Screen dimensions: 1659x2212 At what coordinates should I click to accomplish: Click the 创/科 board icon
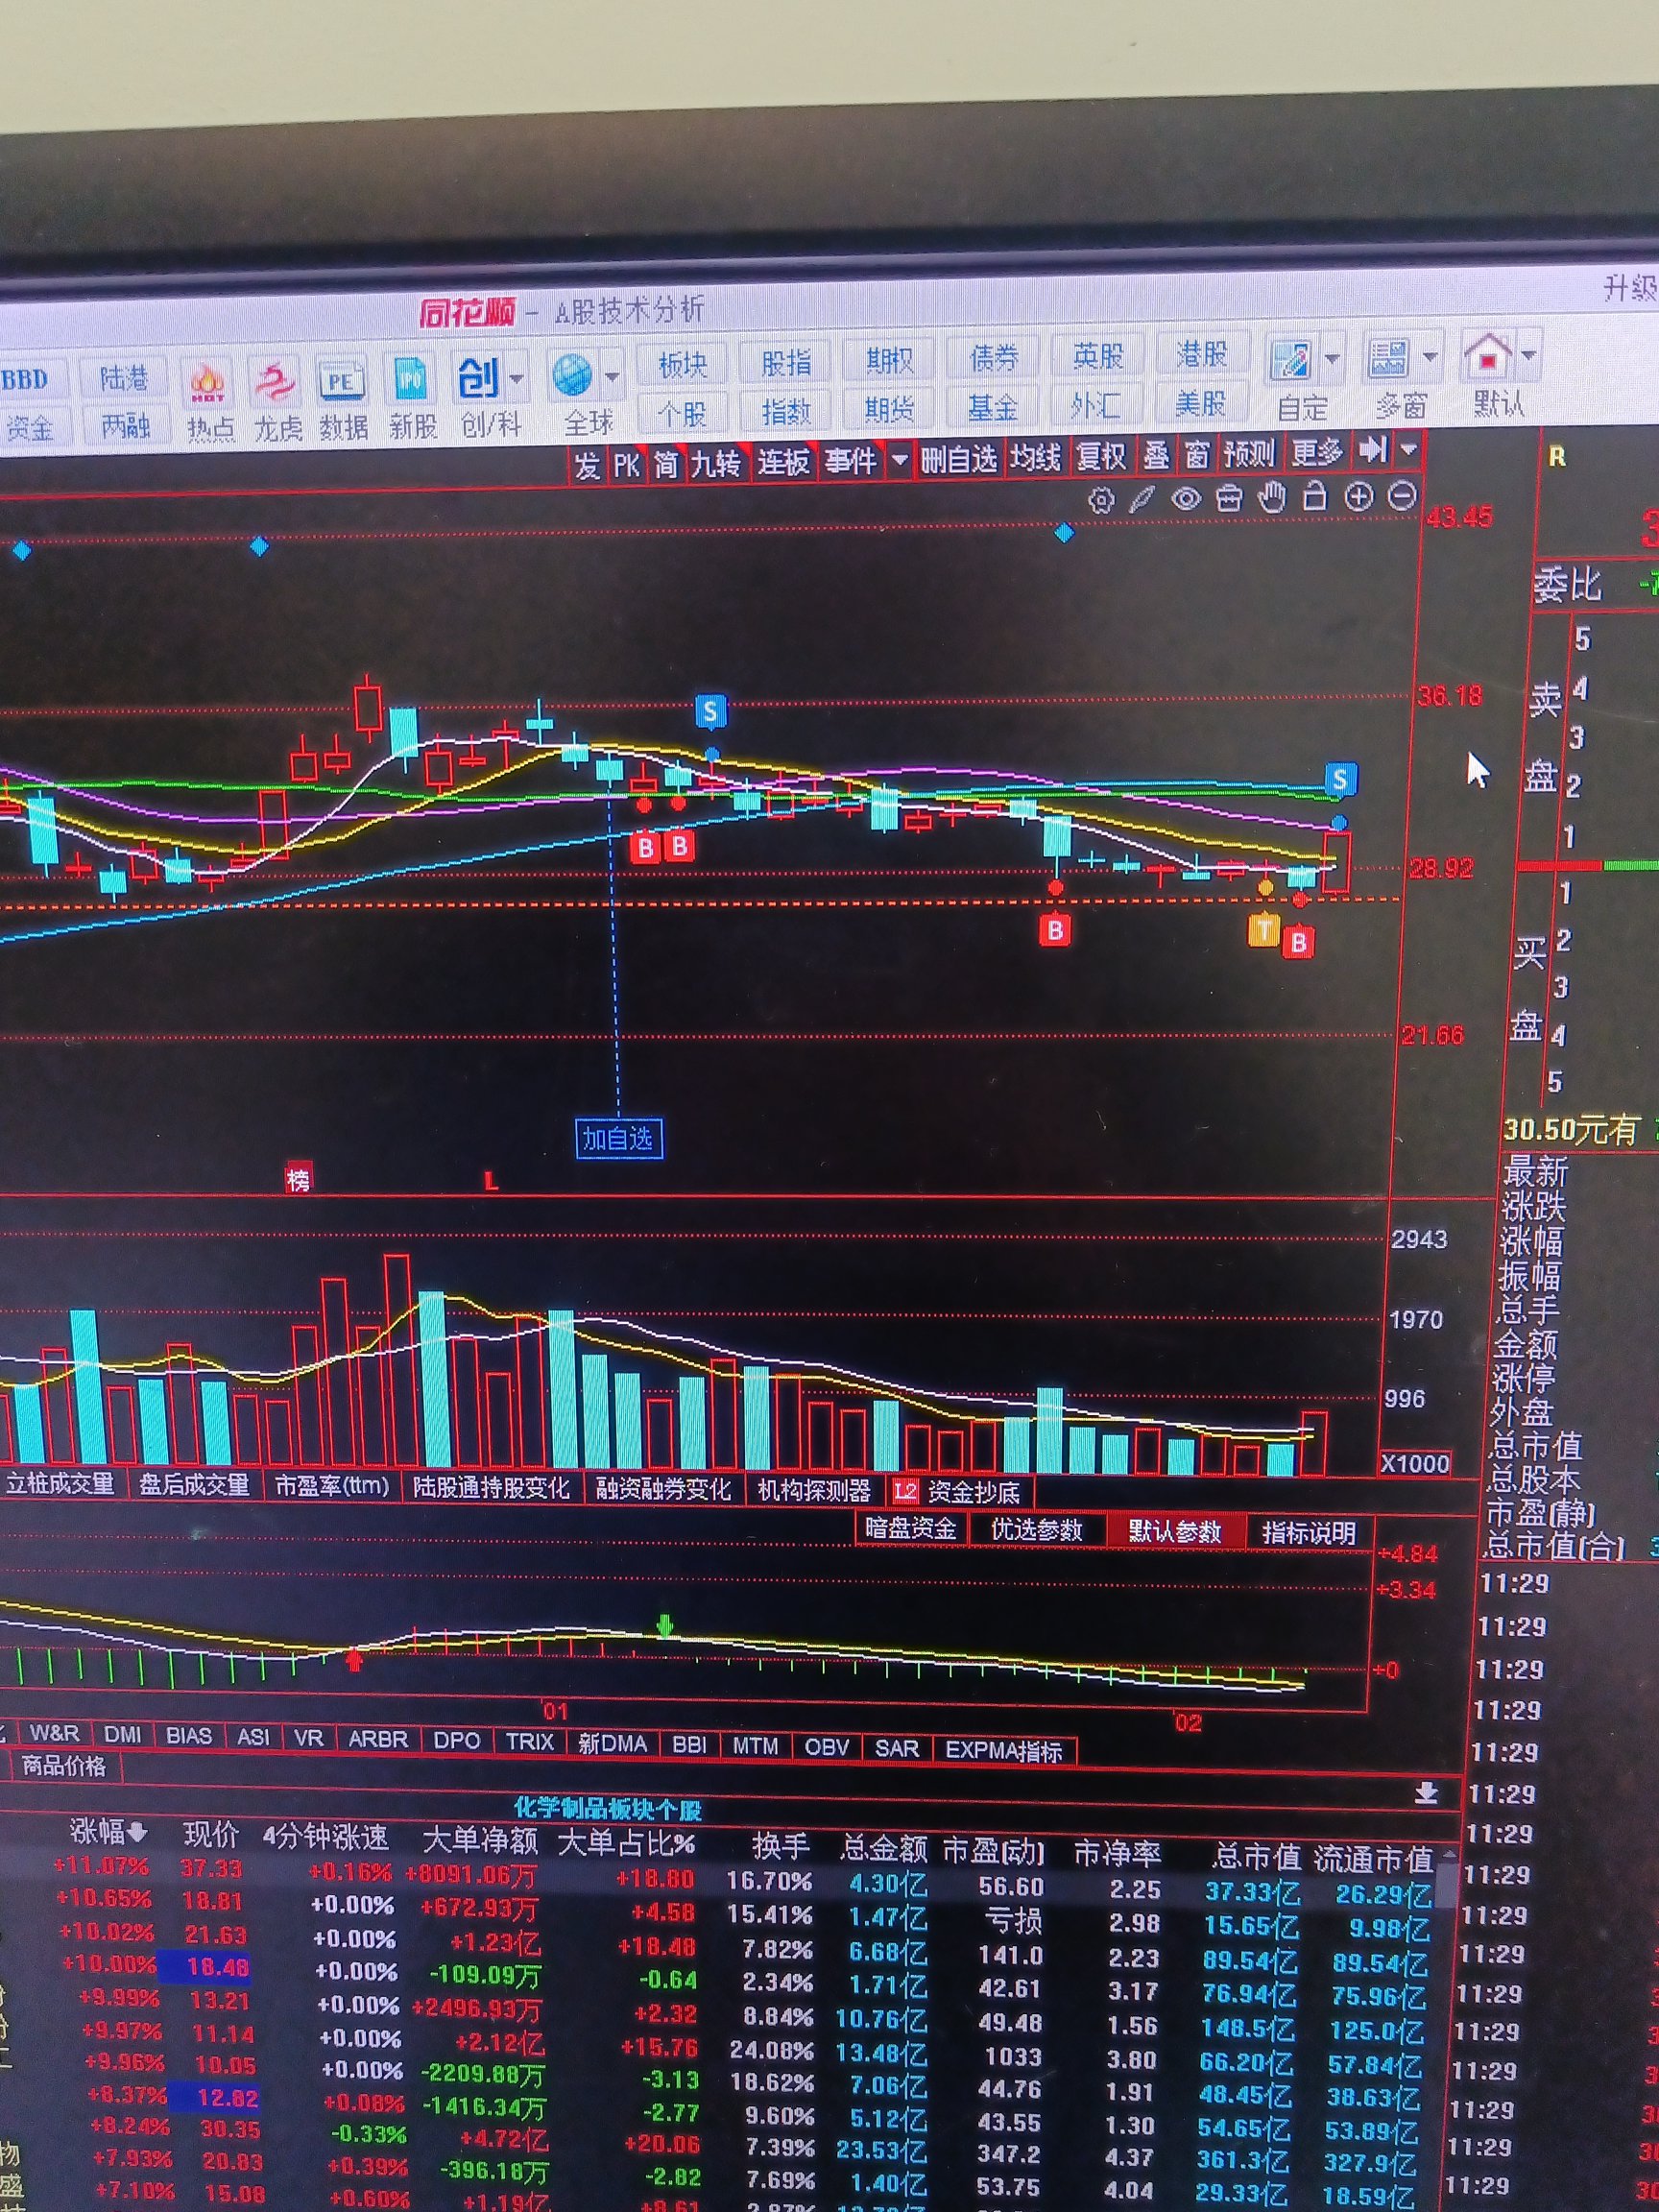[478, 379]
